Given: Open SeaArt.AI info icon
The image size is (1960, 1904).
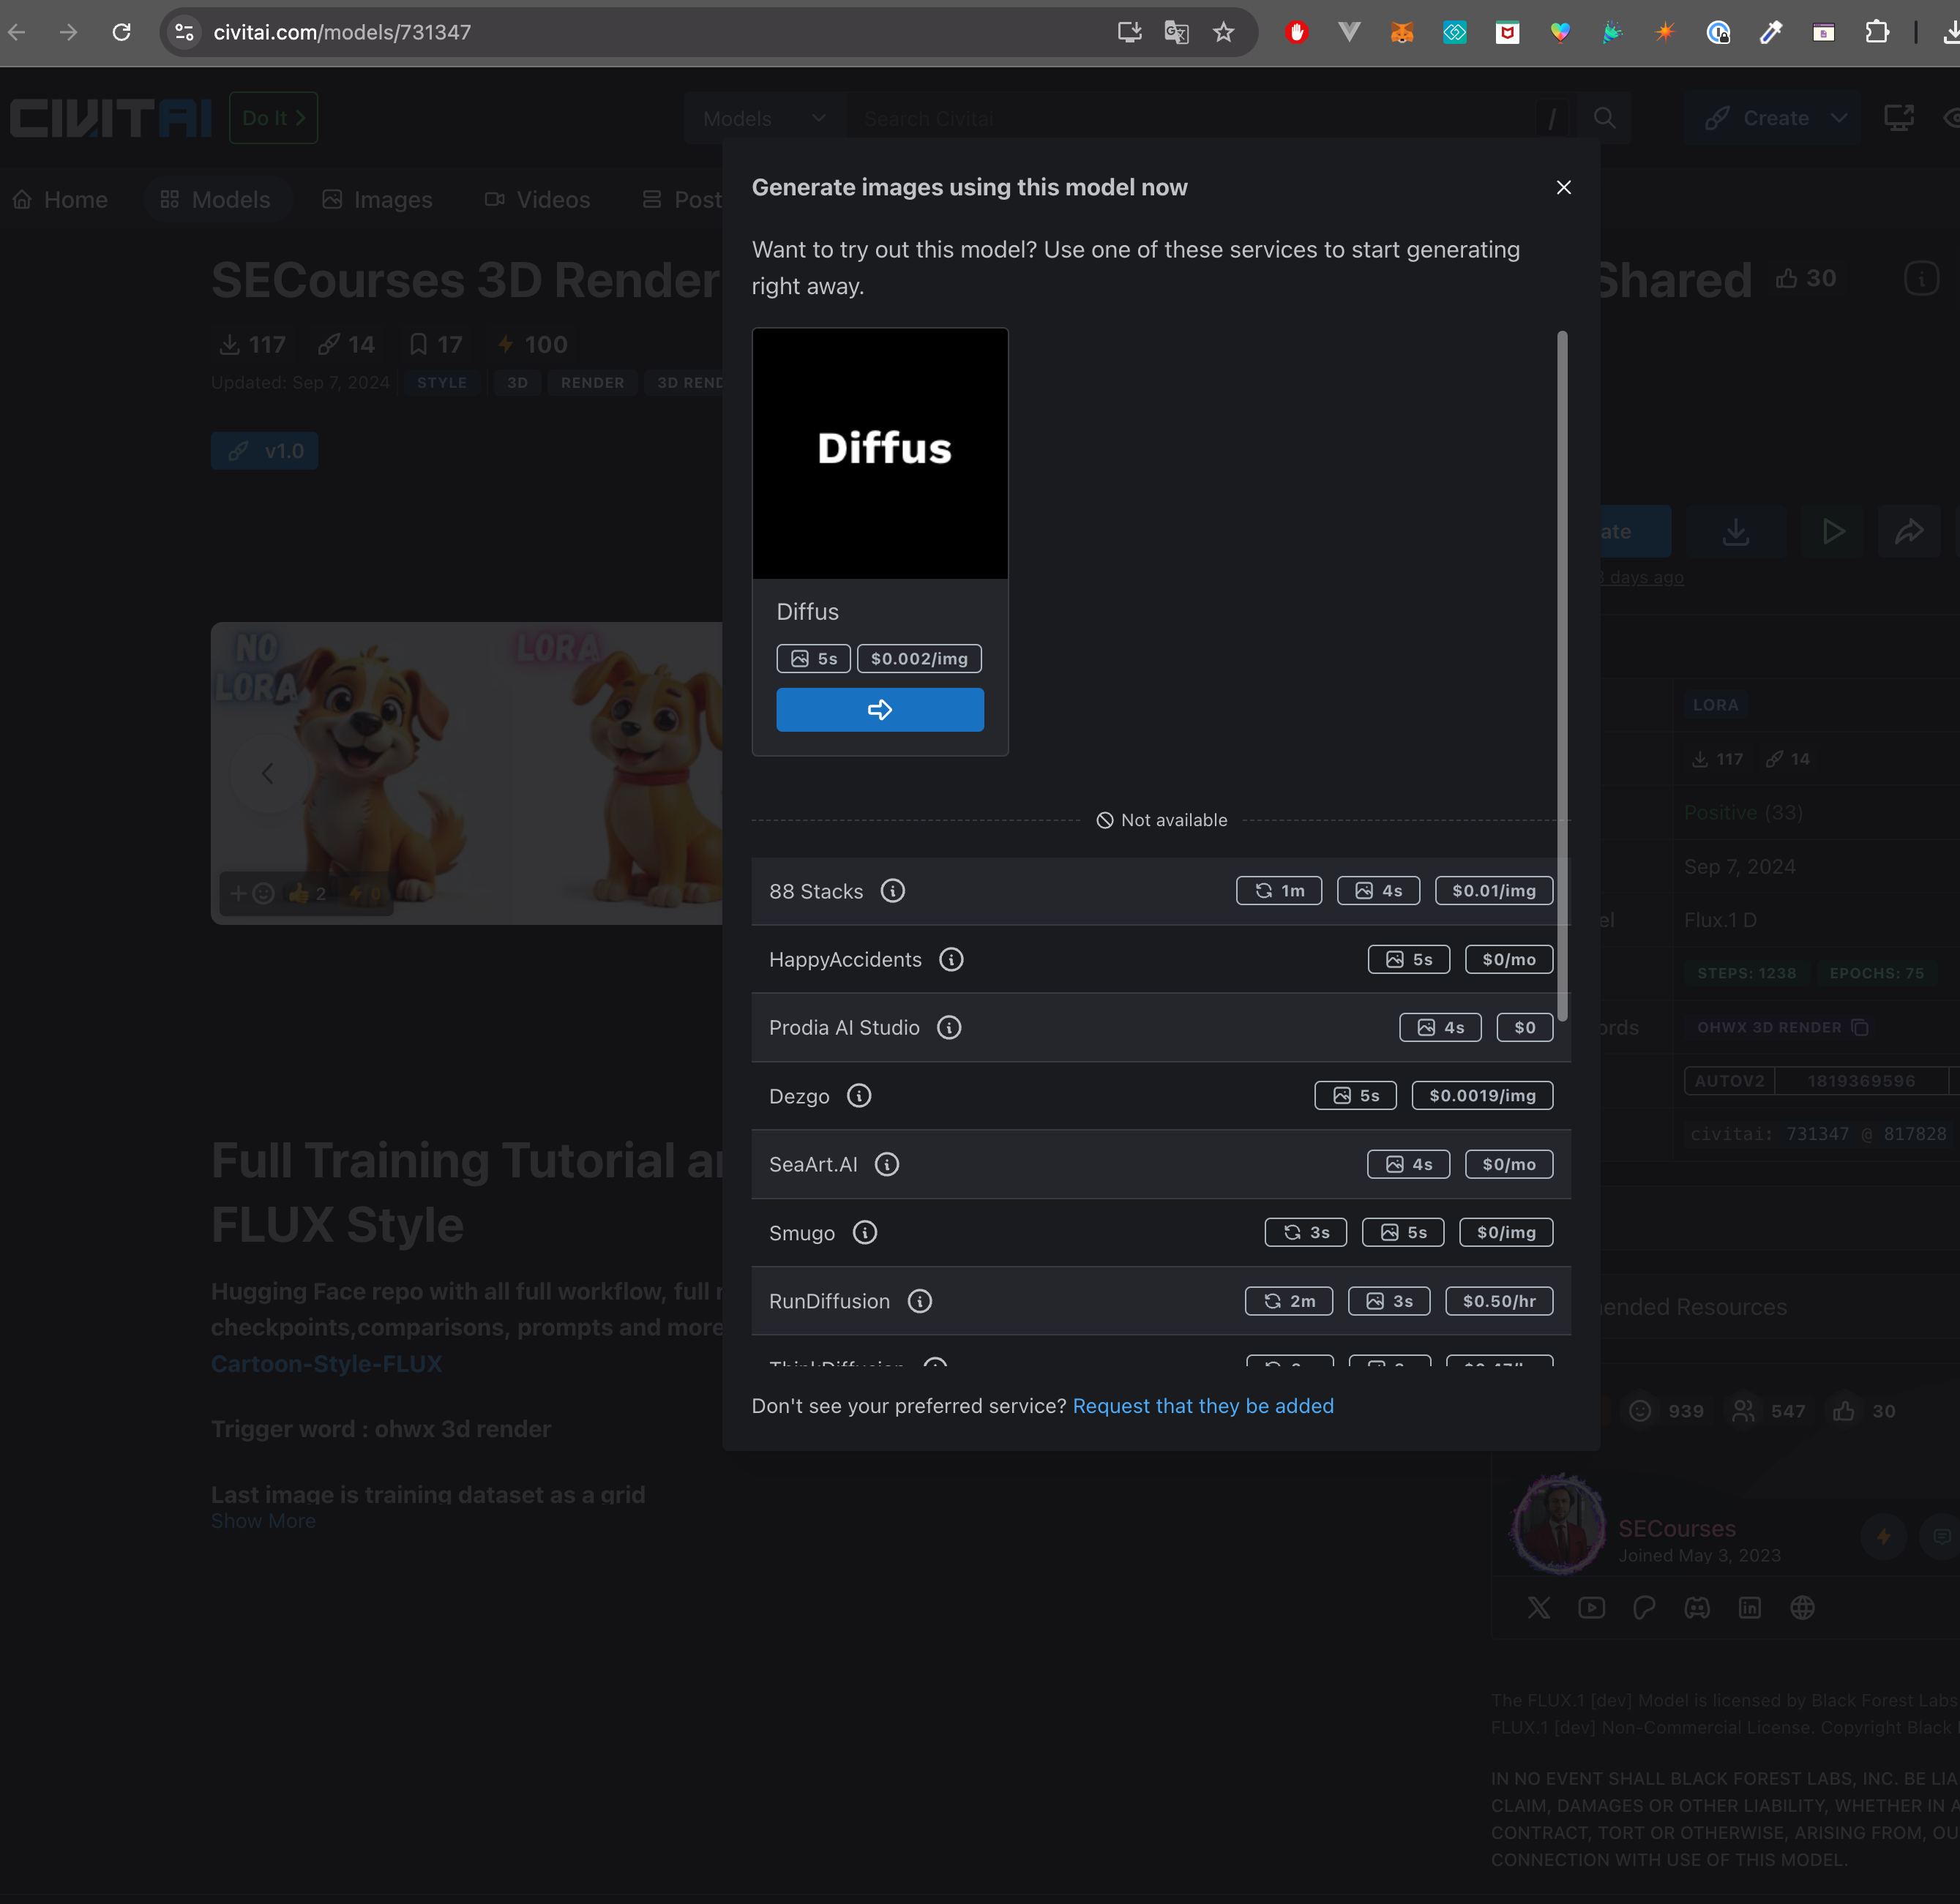Looking at the screenshot, I should tap(886, 1164).
